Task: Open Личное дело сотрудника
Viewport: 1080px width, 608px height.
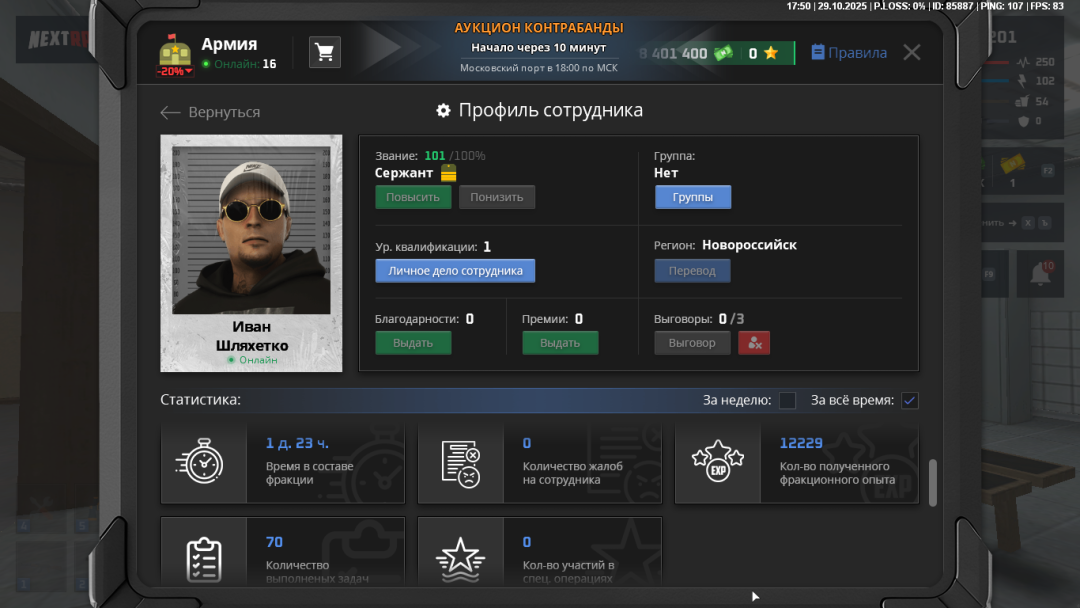Action: click(x=455, y=270)
